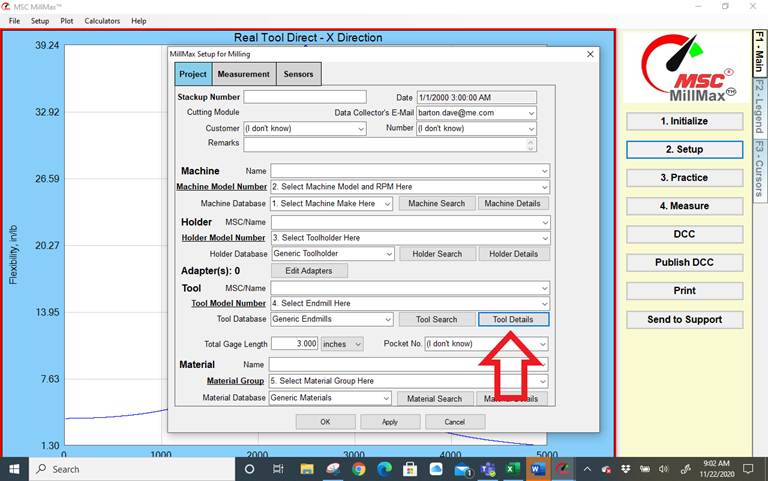Expand the Material Group dropdown
The width and height of the screenshot is (768, 481).
[543, 381]
